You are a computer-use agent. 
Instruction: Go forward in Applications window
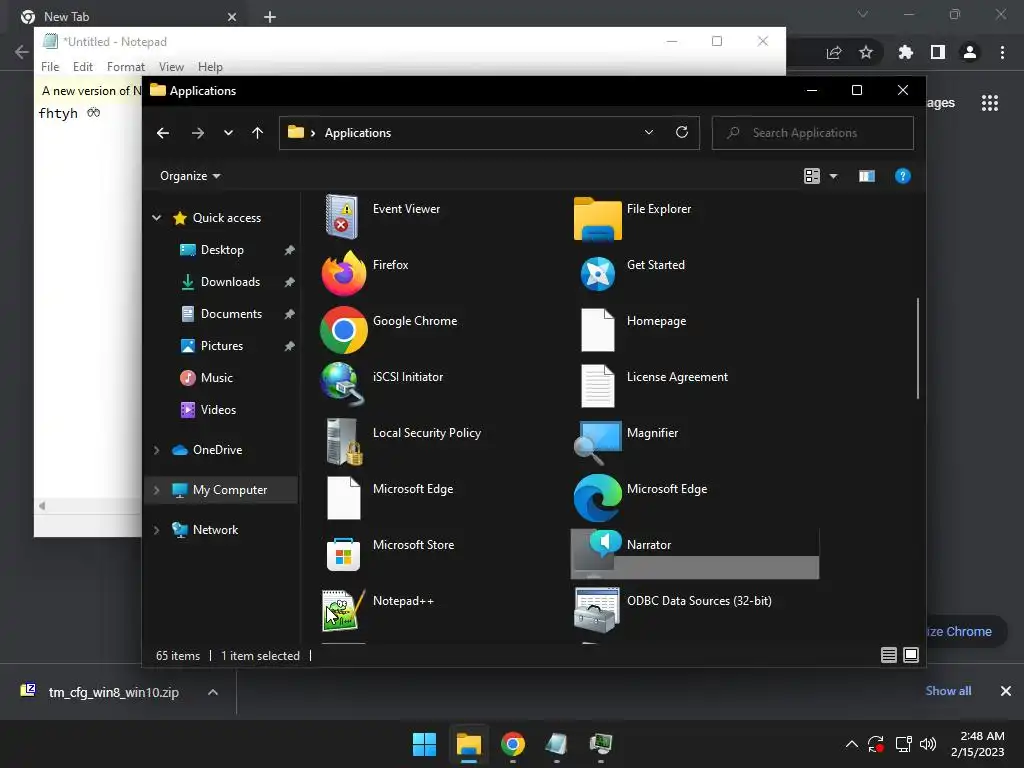coord(198,133)
